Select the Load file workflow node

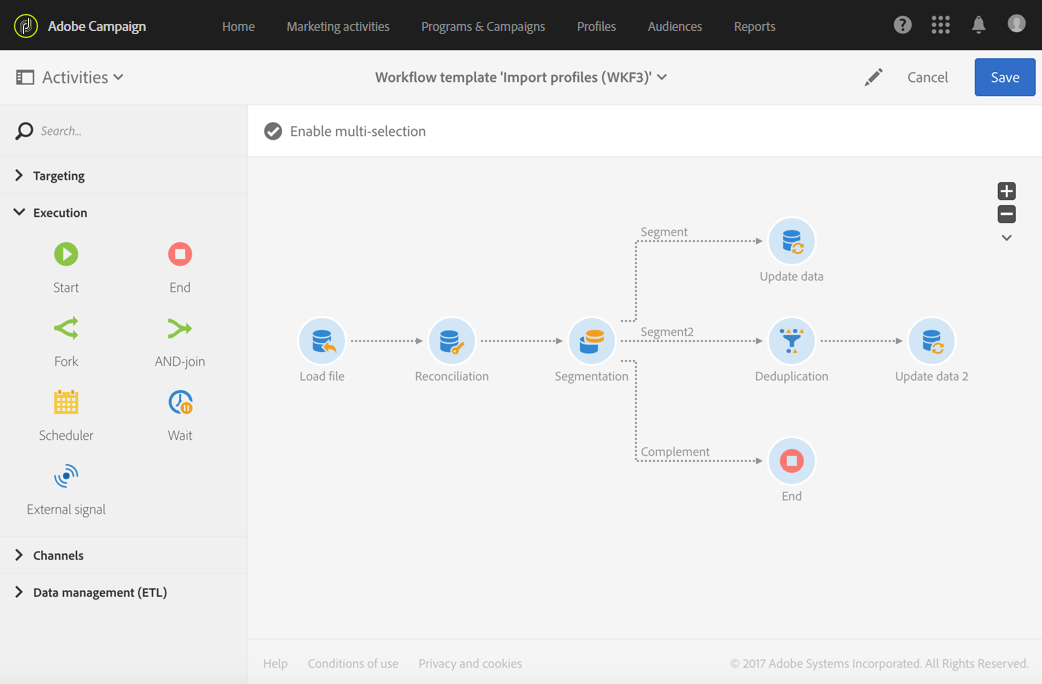321,341
